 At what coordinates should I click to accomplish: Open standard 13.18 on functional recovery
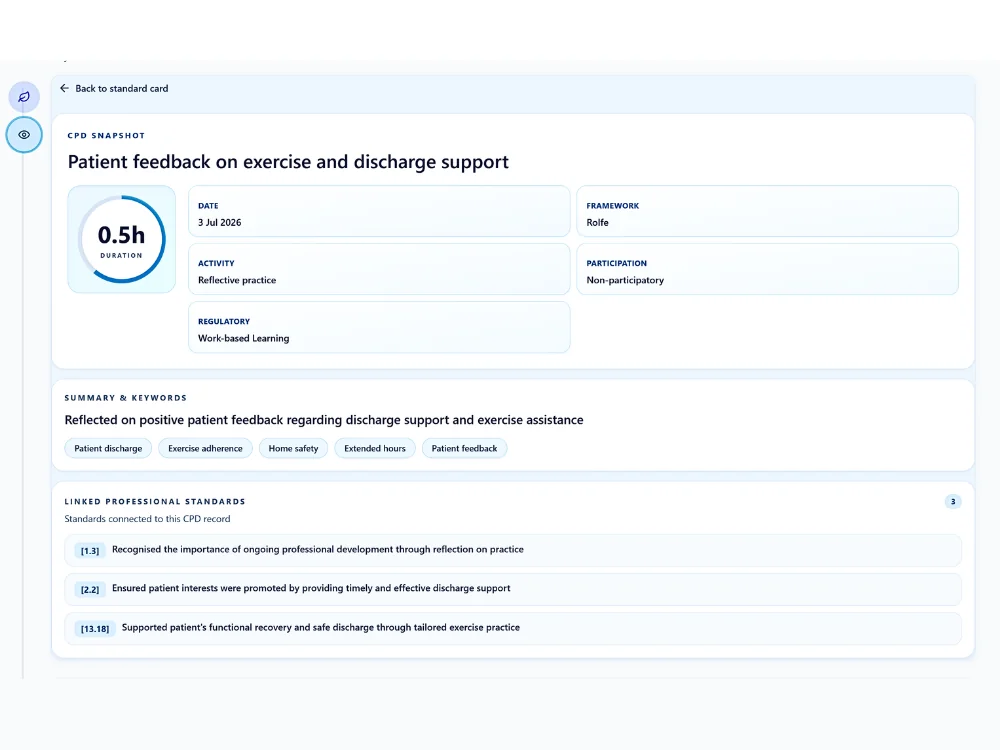[x=513, y=628]
